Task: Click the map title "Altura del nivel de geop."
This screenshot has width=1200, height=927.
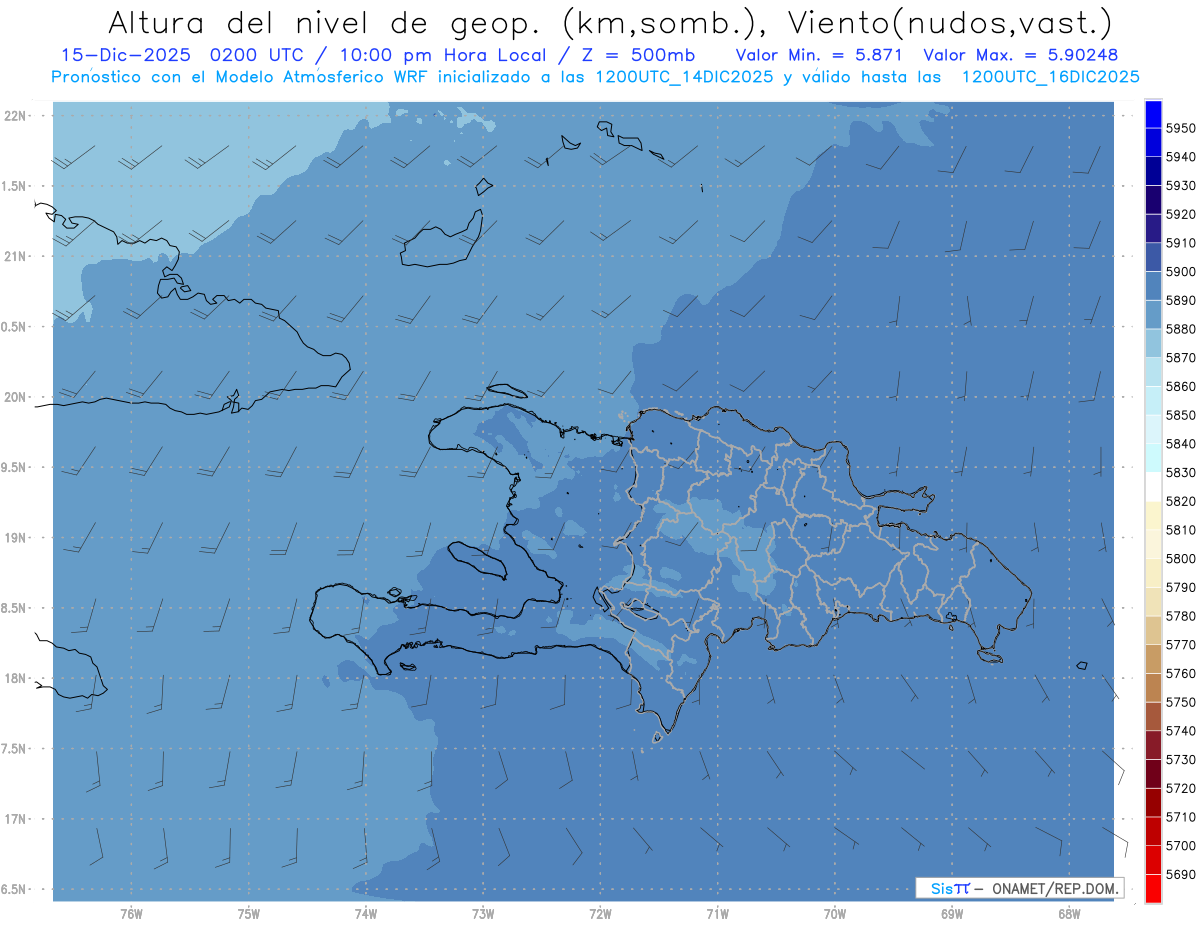Action: click(x=325, y=22)
